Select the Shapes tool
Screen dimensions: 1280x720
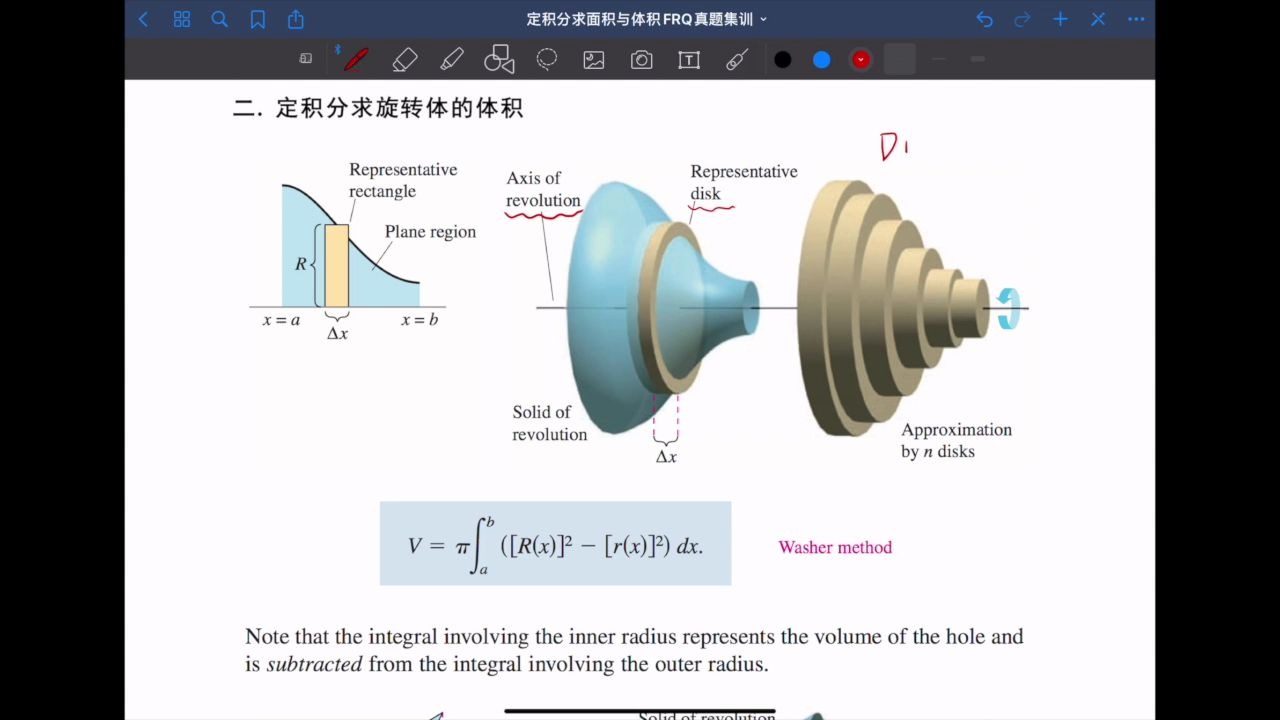tap(499, 59)
